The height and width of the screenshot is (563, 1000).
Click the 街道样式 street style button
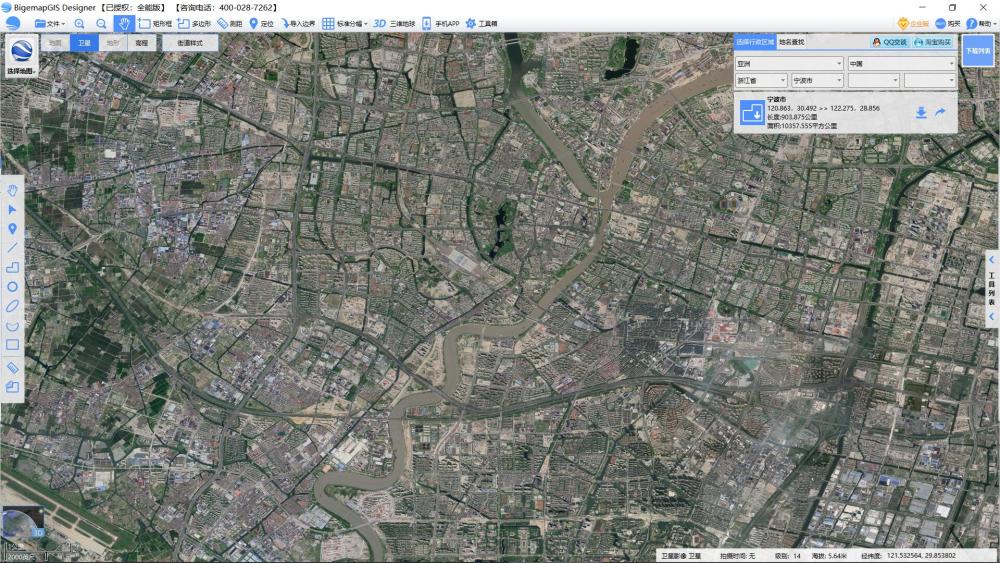coord(190,43)
